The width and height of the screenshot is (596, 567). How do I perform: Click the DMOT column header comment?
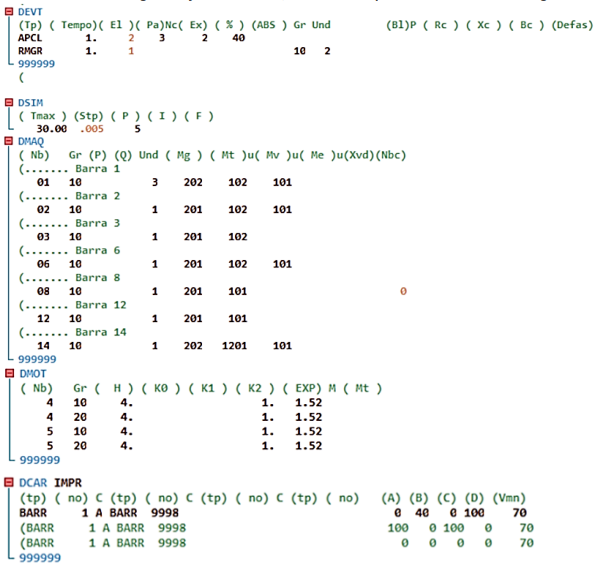[201, 388]
